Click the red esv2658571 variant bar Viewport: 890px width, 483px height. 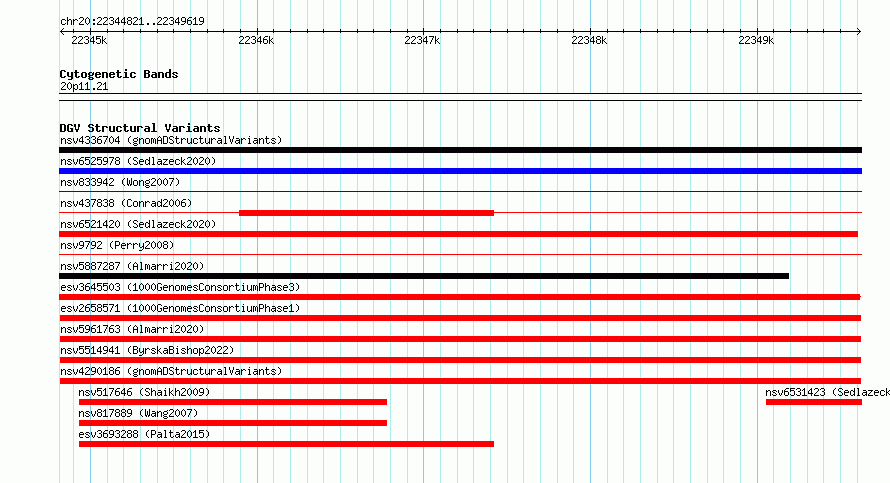[x=460, y=318]
